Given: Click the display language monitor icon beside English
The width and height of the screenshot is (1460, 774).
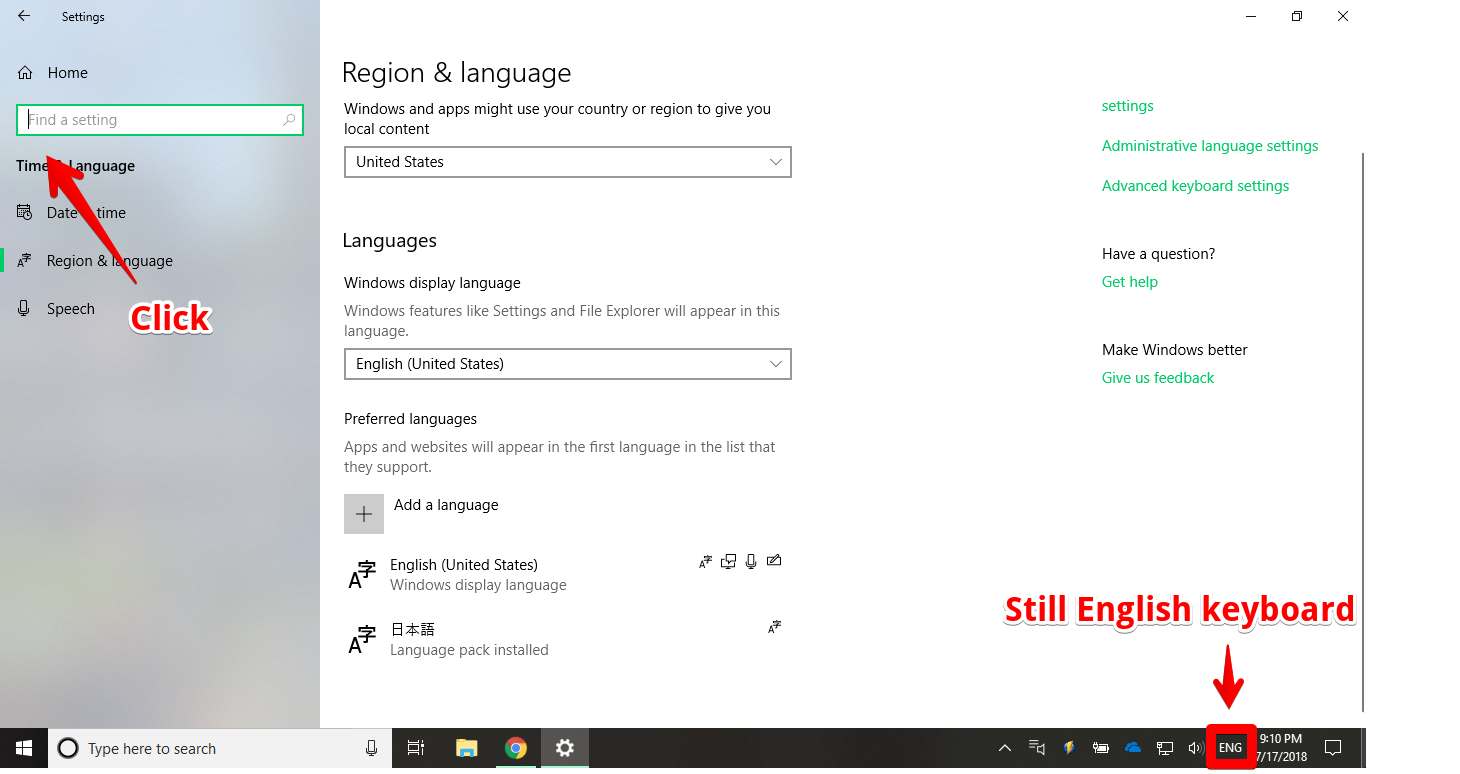Looking at the screenshot, I should [728, 561].
